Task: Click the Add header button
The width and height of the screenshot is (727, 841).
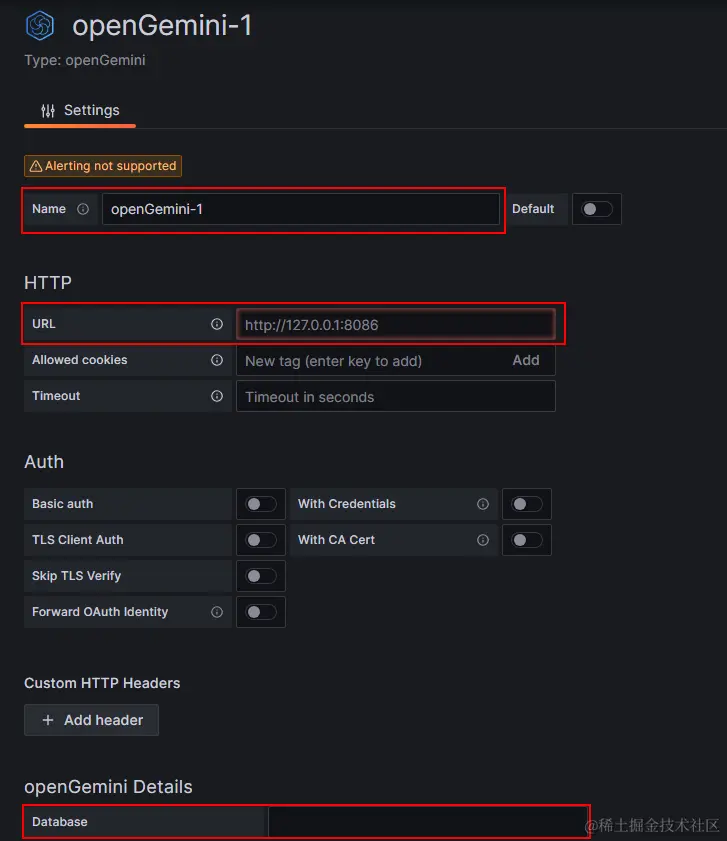Action: coord(91,720)
